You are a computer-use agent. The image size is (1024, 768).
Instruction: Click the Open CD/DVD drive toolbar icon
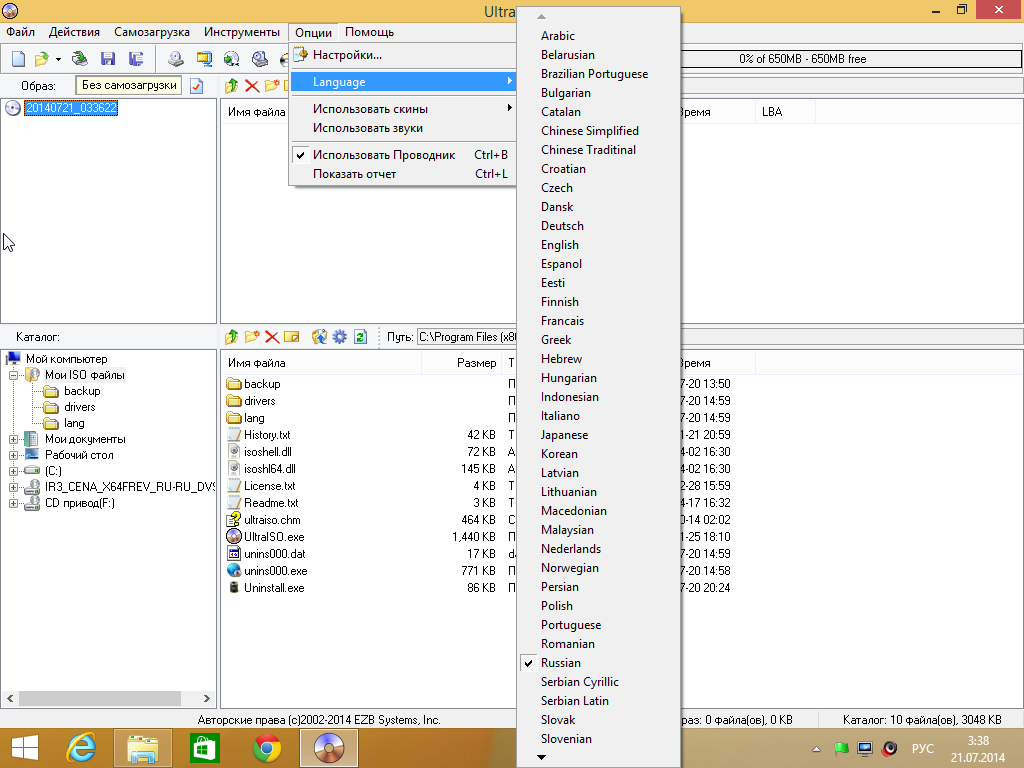coord(80,59)
